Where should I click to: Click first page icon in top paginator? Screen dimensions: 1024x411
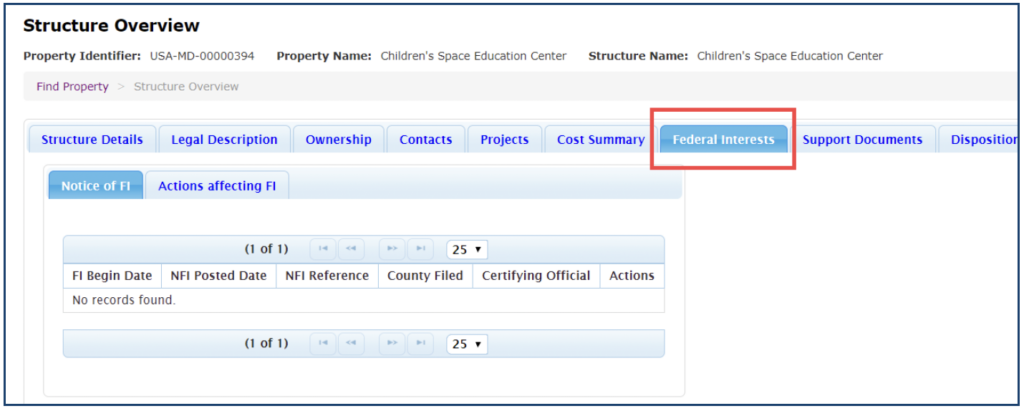[323, 249]
